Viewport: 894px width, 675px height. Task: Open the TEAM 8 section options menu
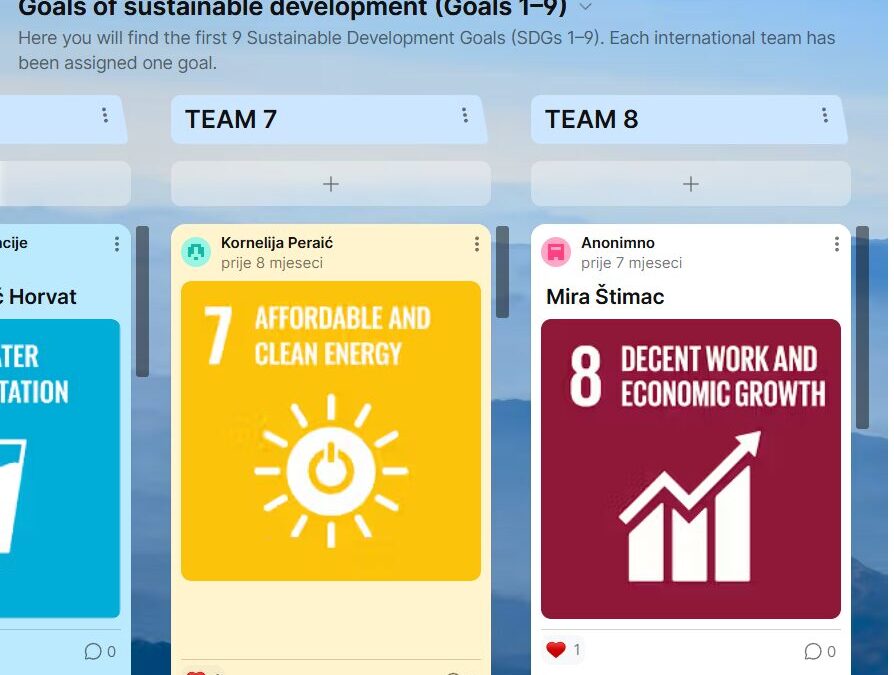pyautogui.click(x=825, y=116)
